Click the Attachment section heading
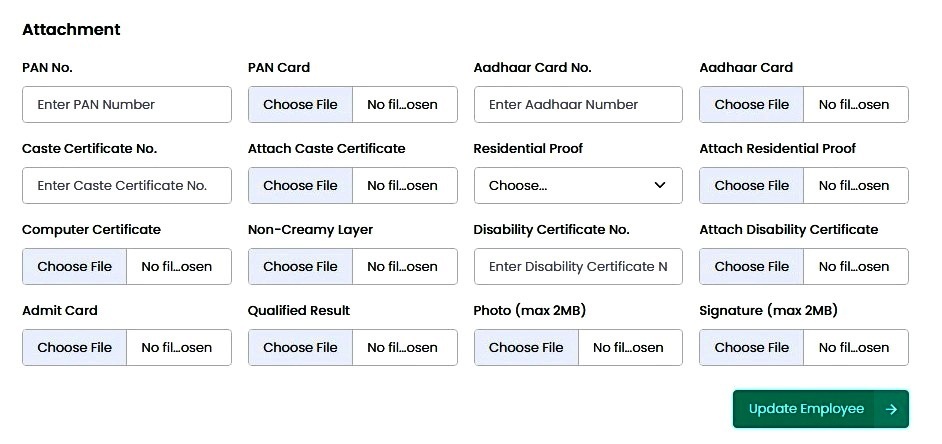942x444 pixels. click(71, 30)
